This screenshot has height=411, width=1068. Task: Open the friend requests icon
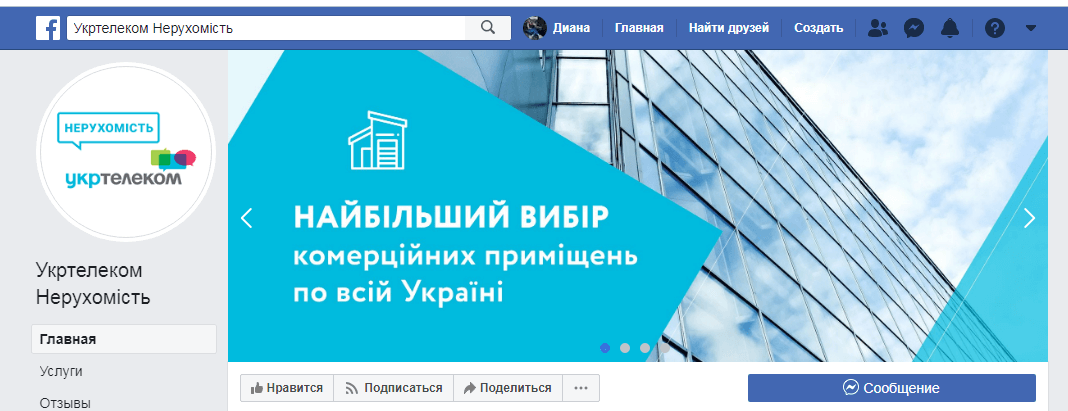[879, 28]
